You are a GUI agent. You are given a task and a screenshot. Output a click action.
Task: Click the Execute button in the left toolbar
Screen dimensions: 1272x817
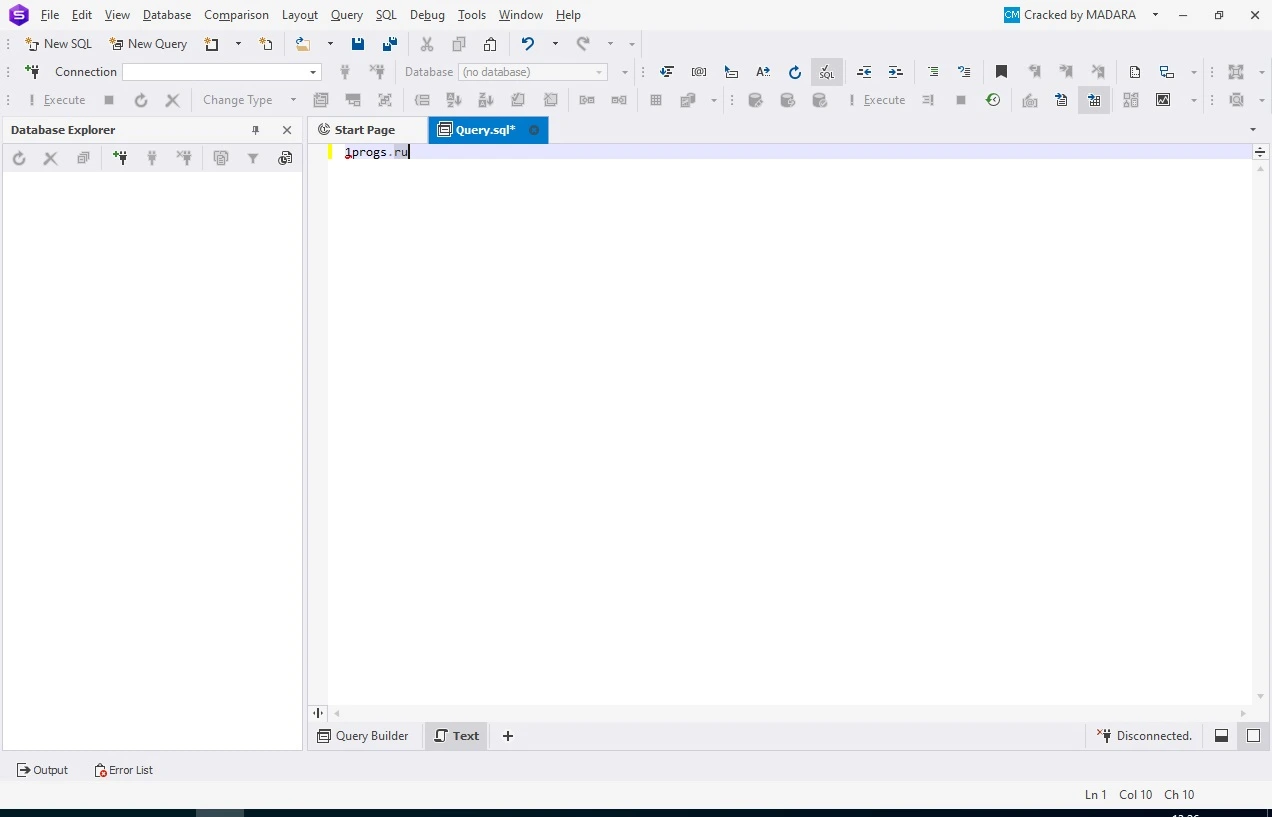(57, 100)
